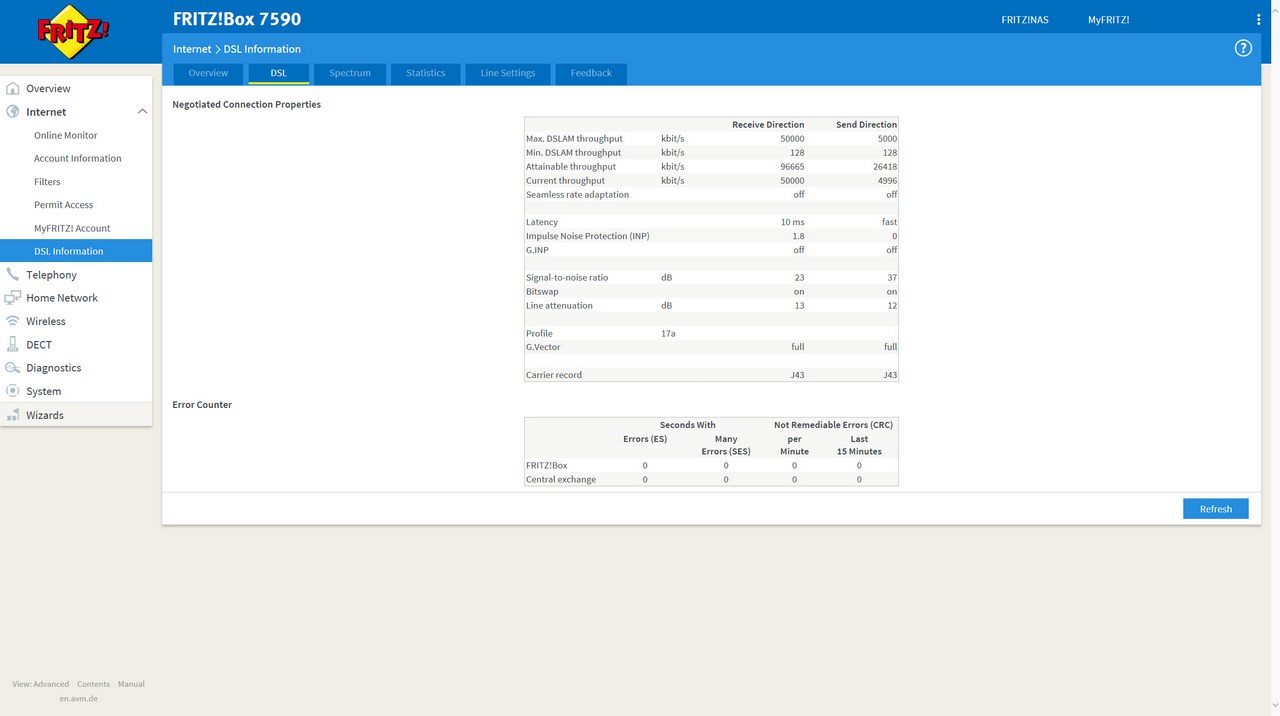Click the System gear icon
The height and width of the screenshot is (716, 1280).
tap(13, 391)
